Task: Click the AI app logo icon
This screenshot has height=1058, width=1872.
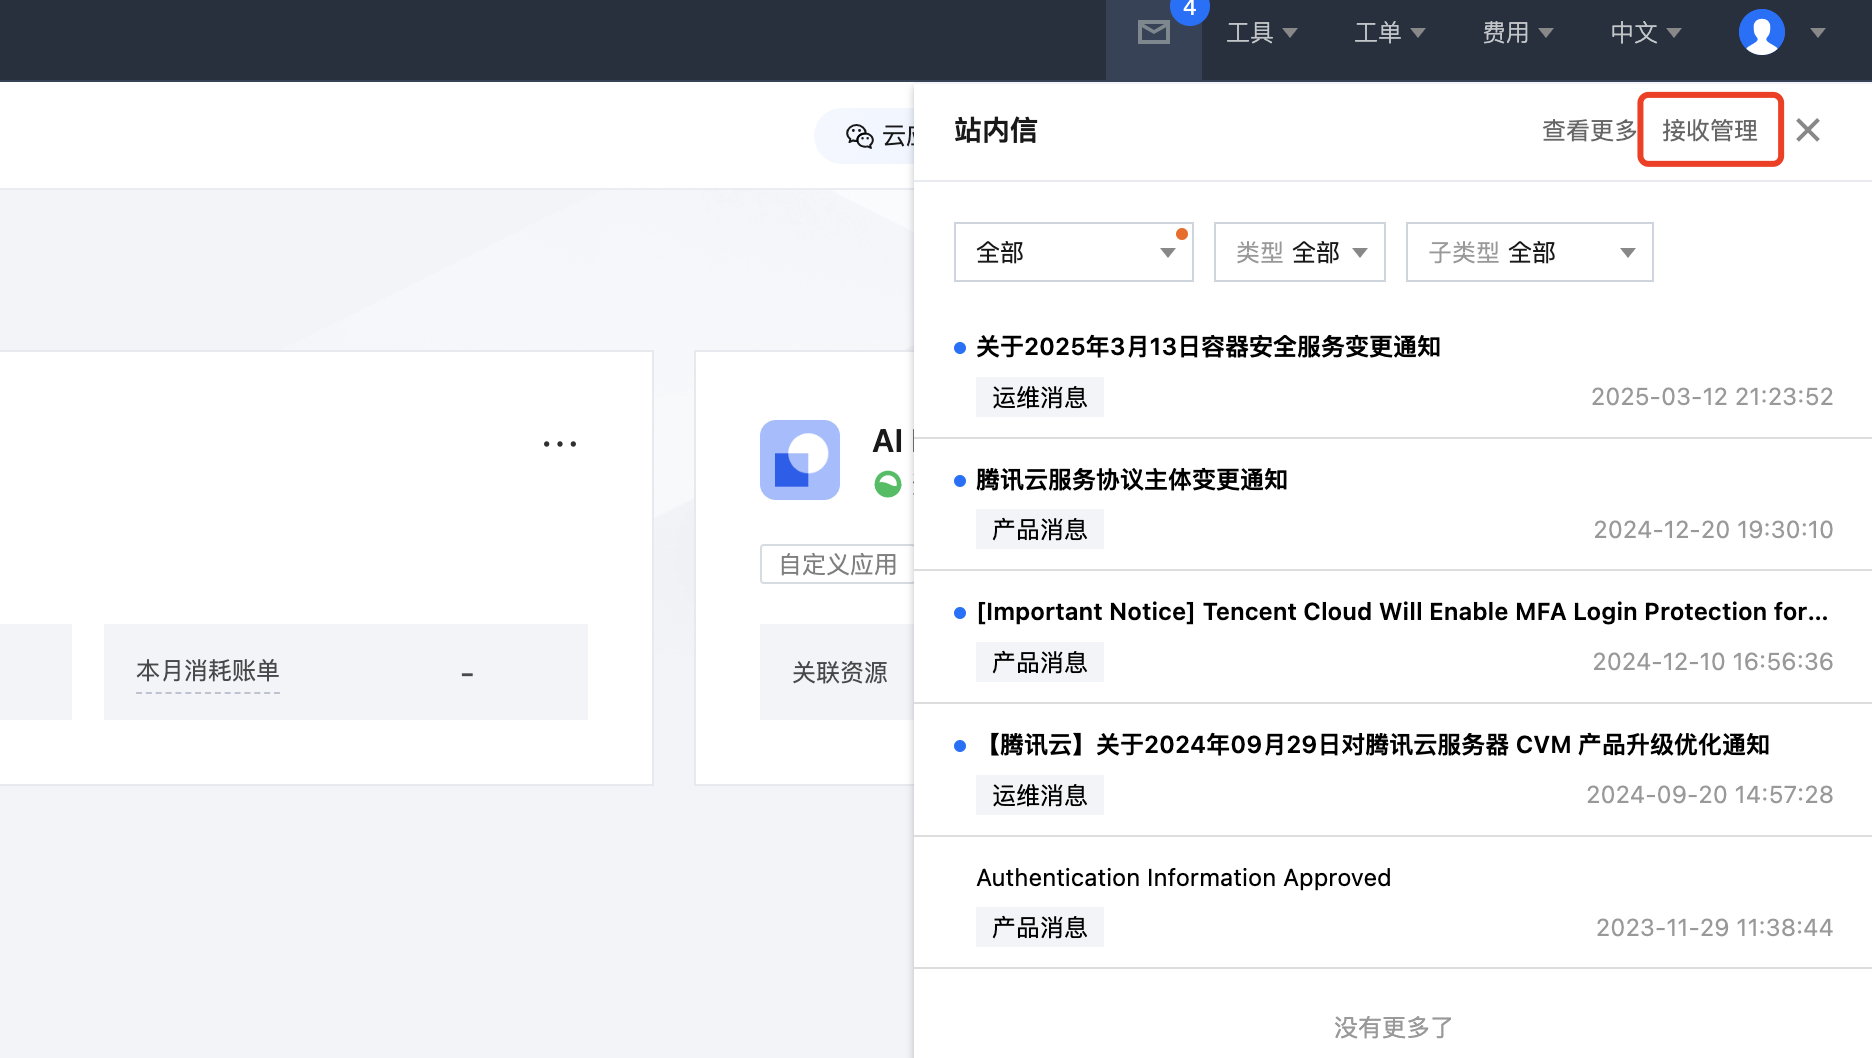Action: [x=800, y=460]
